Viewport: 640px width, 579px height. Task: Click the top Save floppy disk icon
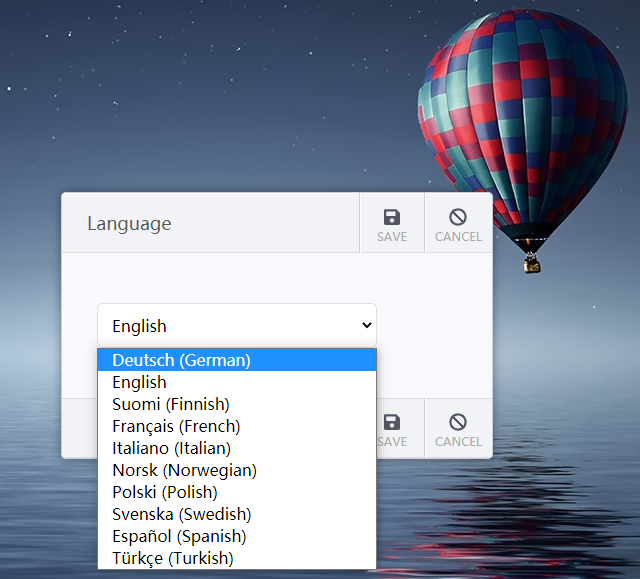tap(392, 217)
